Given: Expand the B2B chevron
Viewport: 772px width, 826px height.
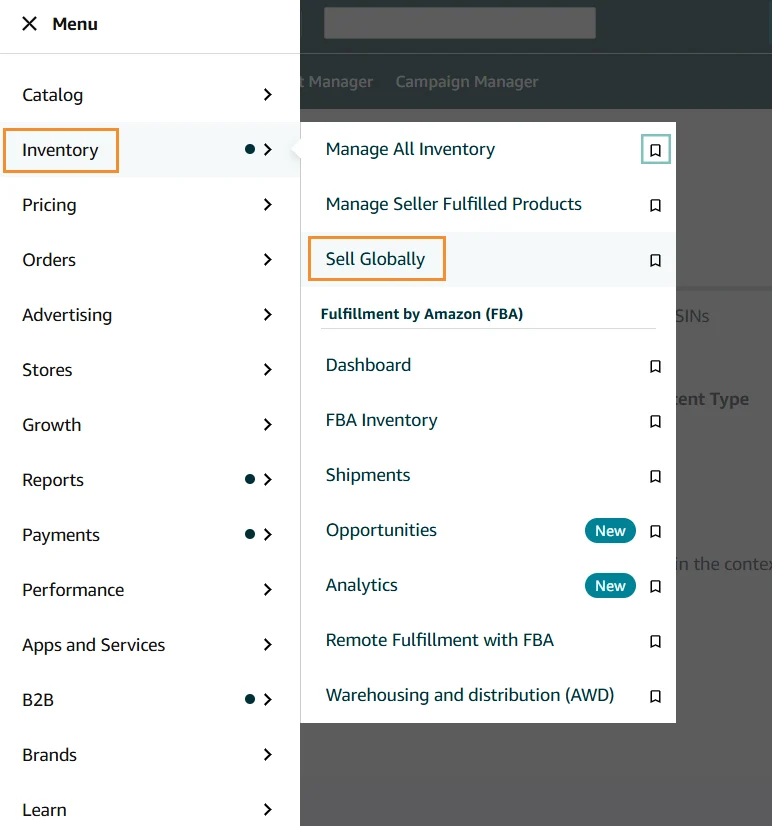Looking at the screenshot, I should 268,700.
